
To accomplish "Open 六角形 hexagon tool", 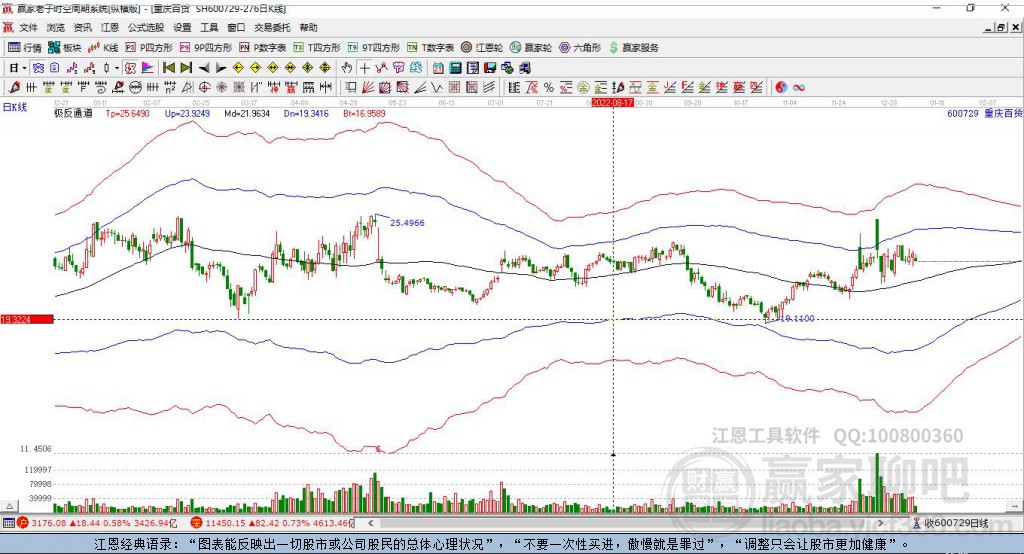I will pos(580,48).
